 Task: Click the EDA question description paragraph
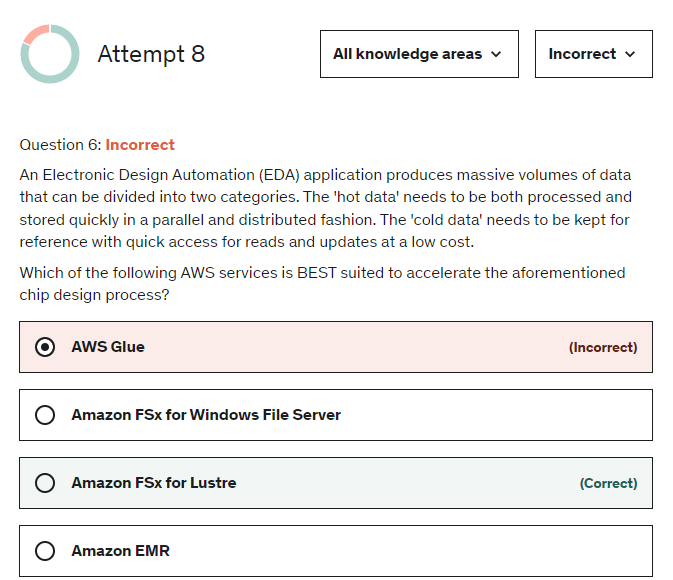(325, 208)
